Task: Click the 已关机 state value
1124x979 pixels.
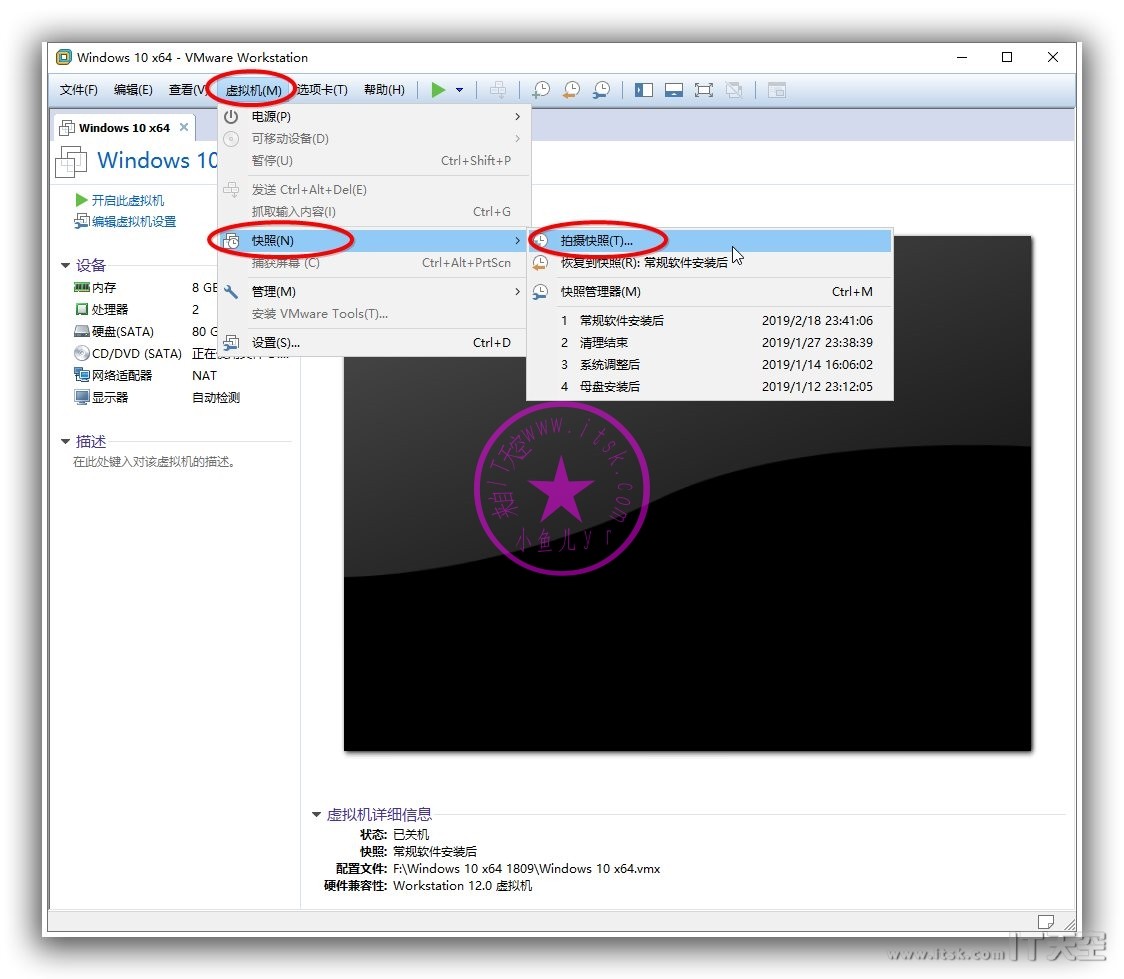Action: click(411, 835)
